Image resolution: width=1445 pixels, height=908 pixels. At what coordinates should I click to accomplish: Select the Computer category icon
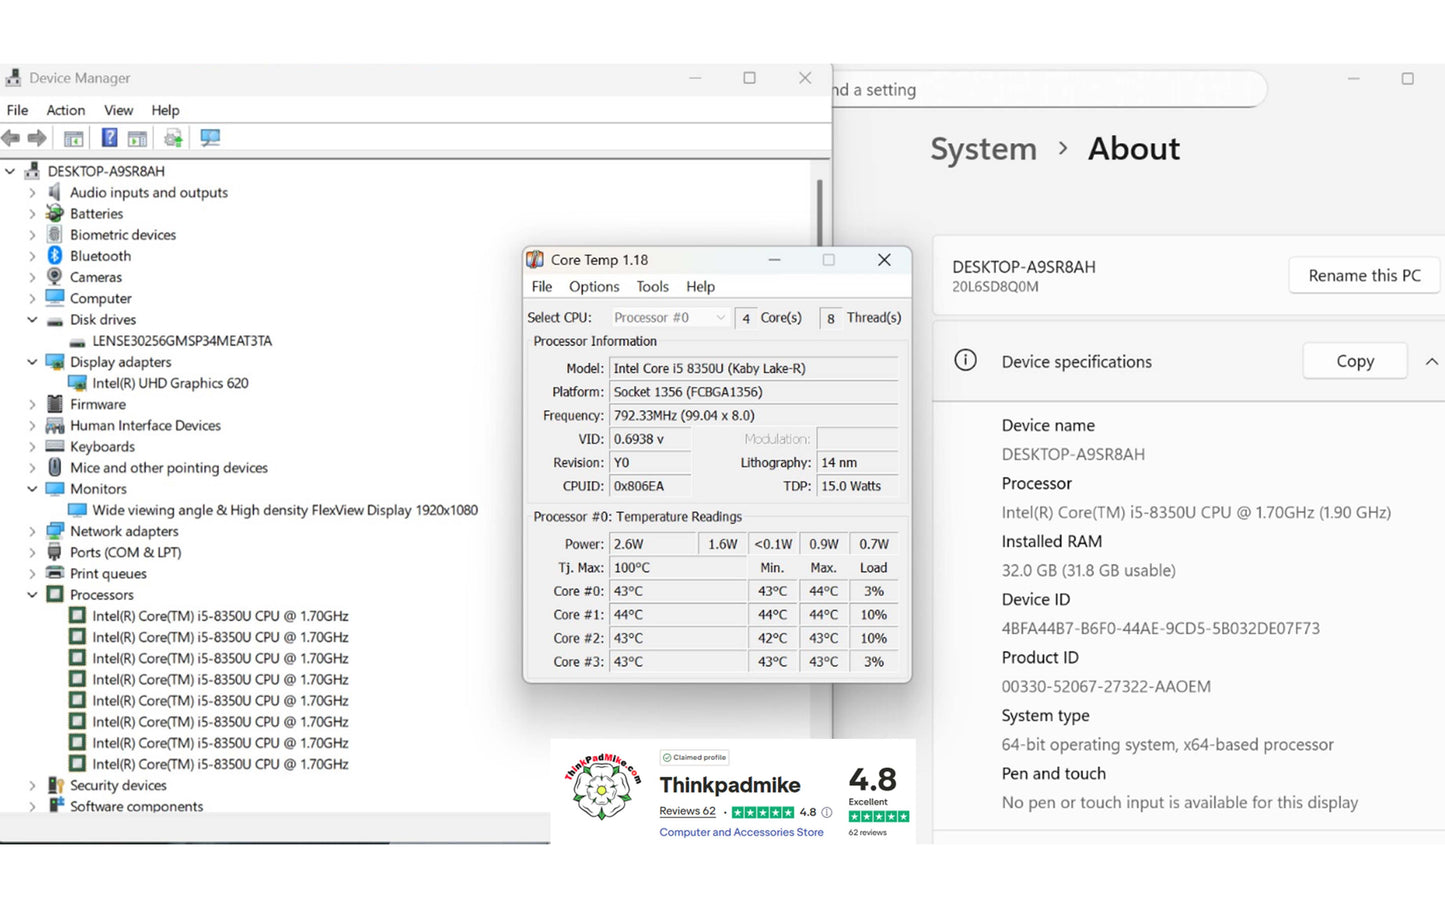[x=55, y=298]
